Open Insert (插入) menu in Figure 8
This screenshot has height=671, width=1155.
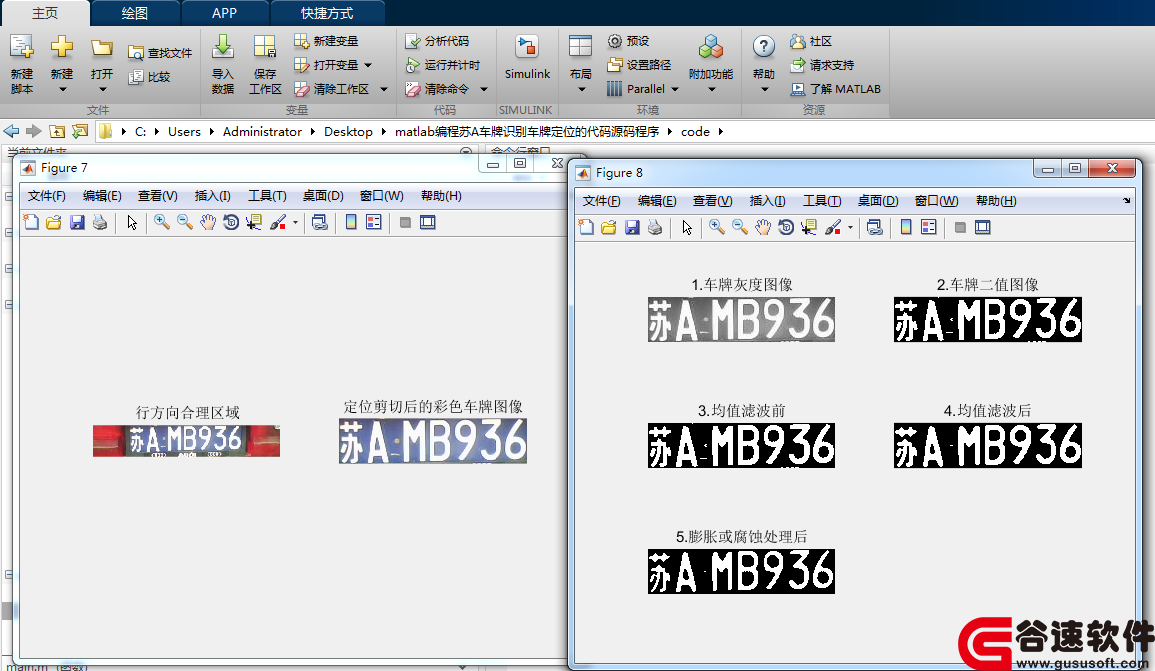point(767,200)
